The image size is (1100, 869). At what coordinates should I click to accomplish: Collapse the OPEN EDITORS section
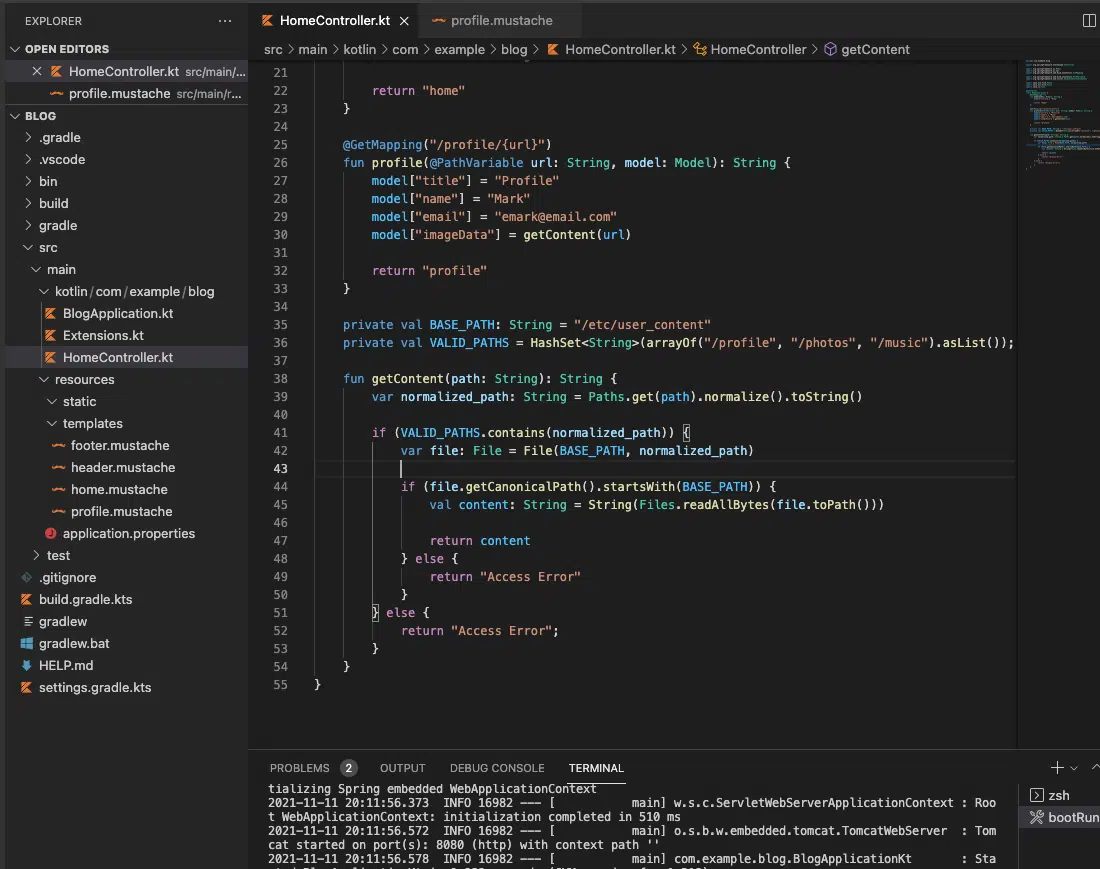coord(14,47)
